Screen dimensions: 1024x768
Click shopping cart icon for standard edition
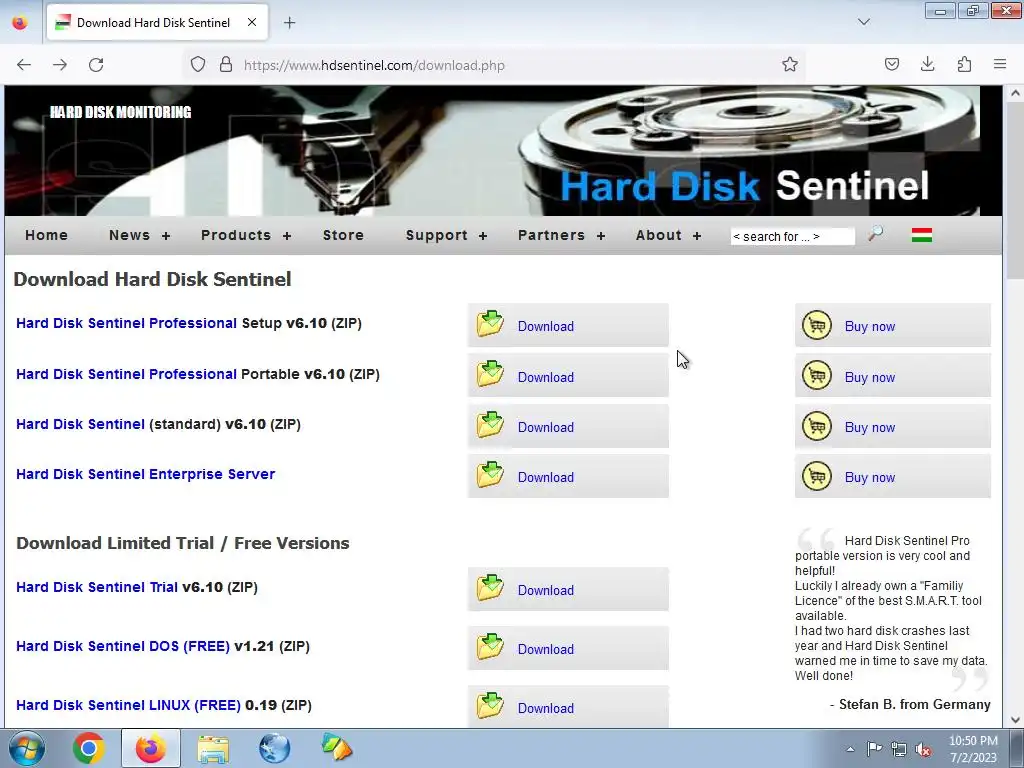click(816, 426)
